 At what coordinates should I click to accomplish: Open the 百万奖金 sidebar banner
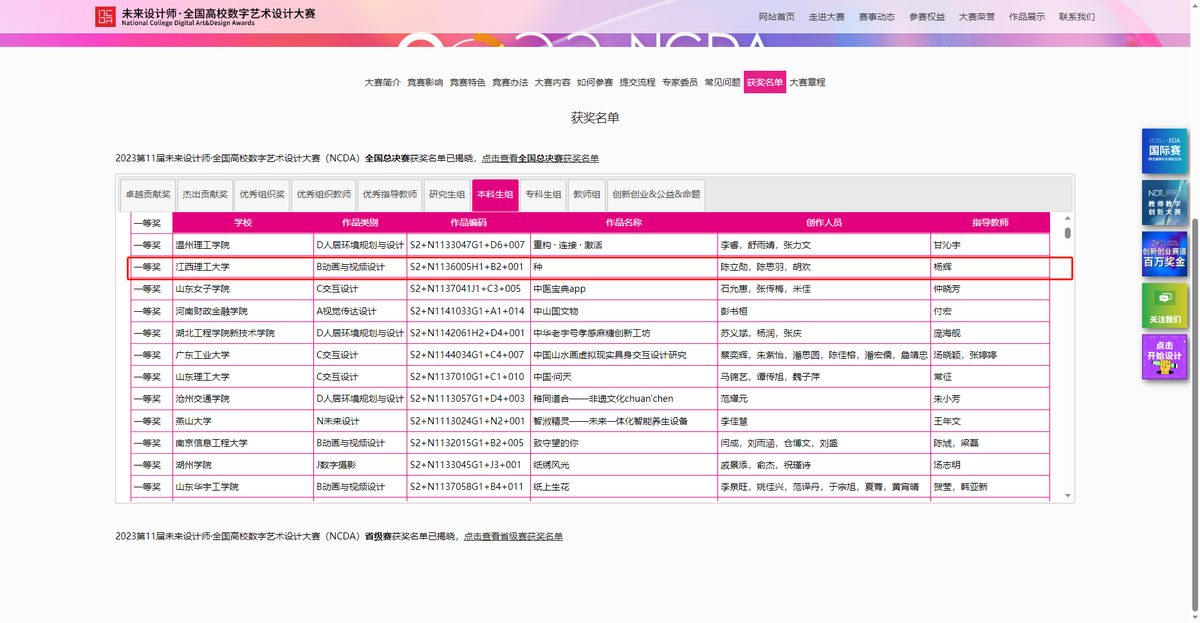coord(1164,254)
